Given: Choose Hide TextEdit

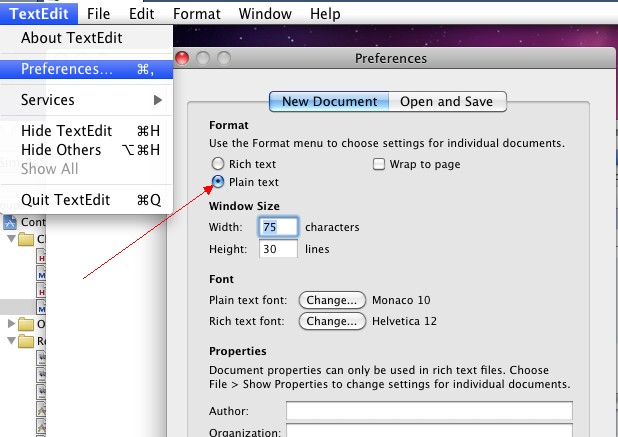Looking at the screenshot, I should tap(86, 131).
